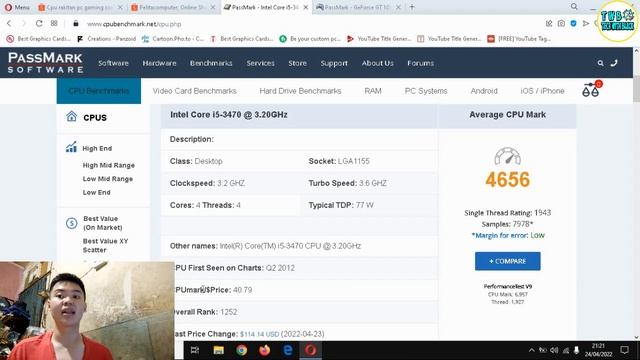Select the Video Card Benchmarks tab
Image resolution: width=640 pixels, height=360 pixels.
[194, 91]
